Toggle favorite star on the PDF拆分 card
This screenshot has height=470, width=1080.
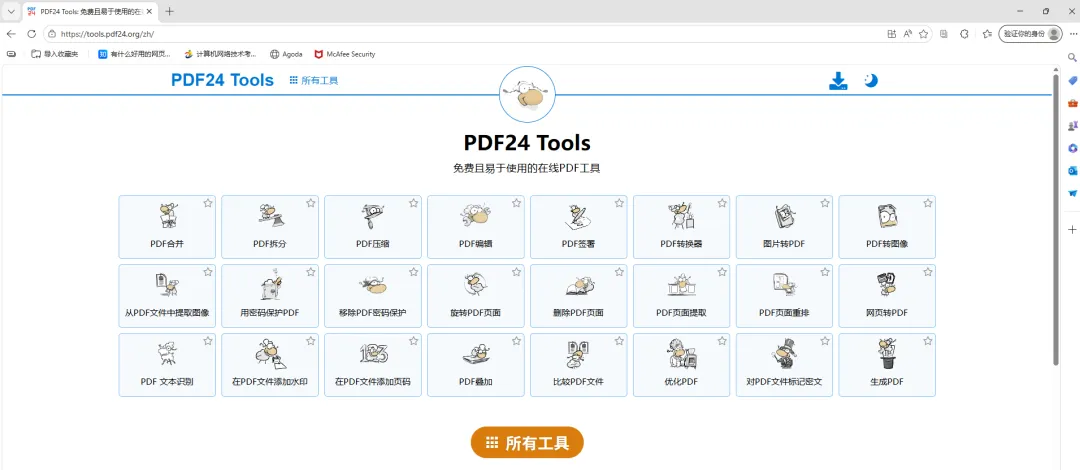tap(311, 203)
